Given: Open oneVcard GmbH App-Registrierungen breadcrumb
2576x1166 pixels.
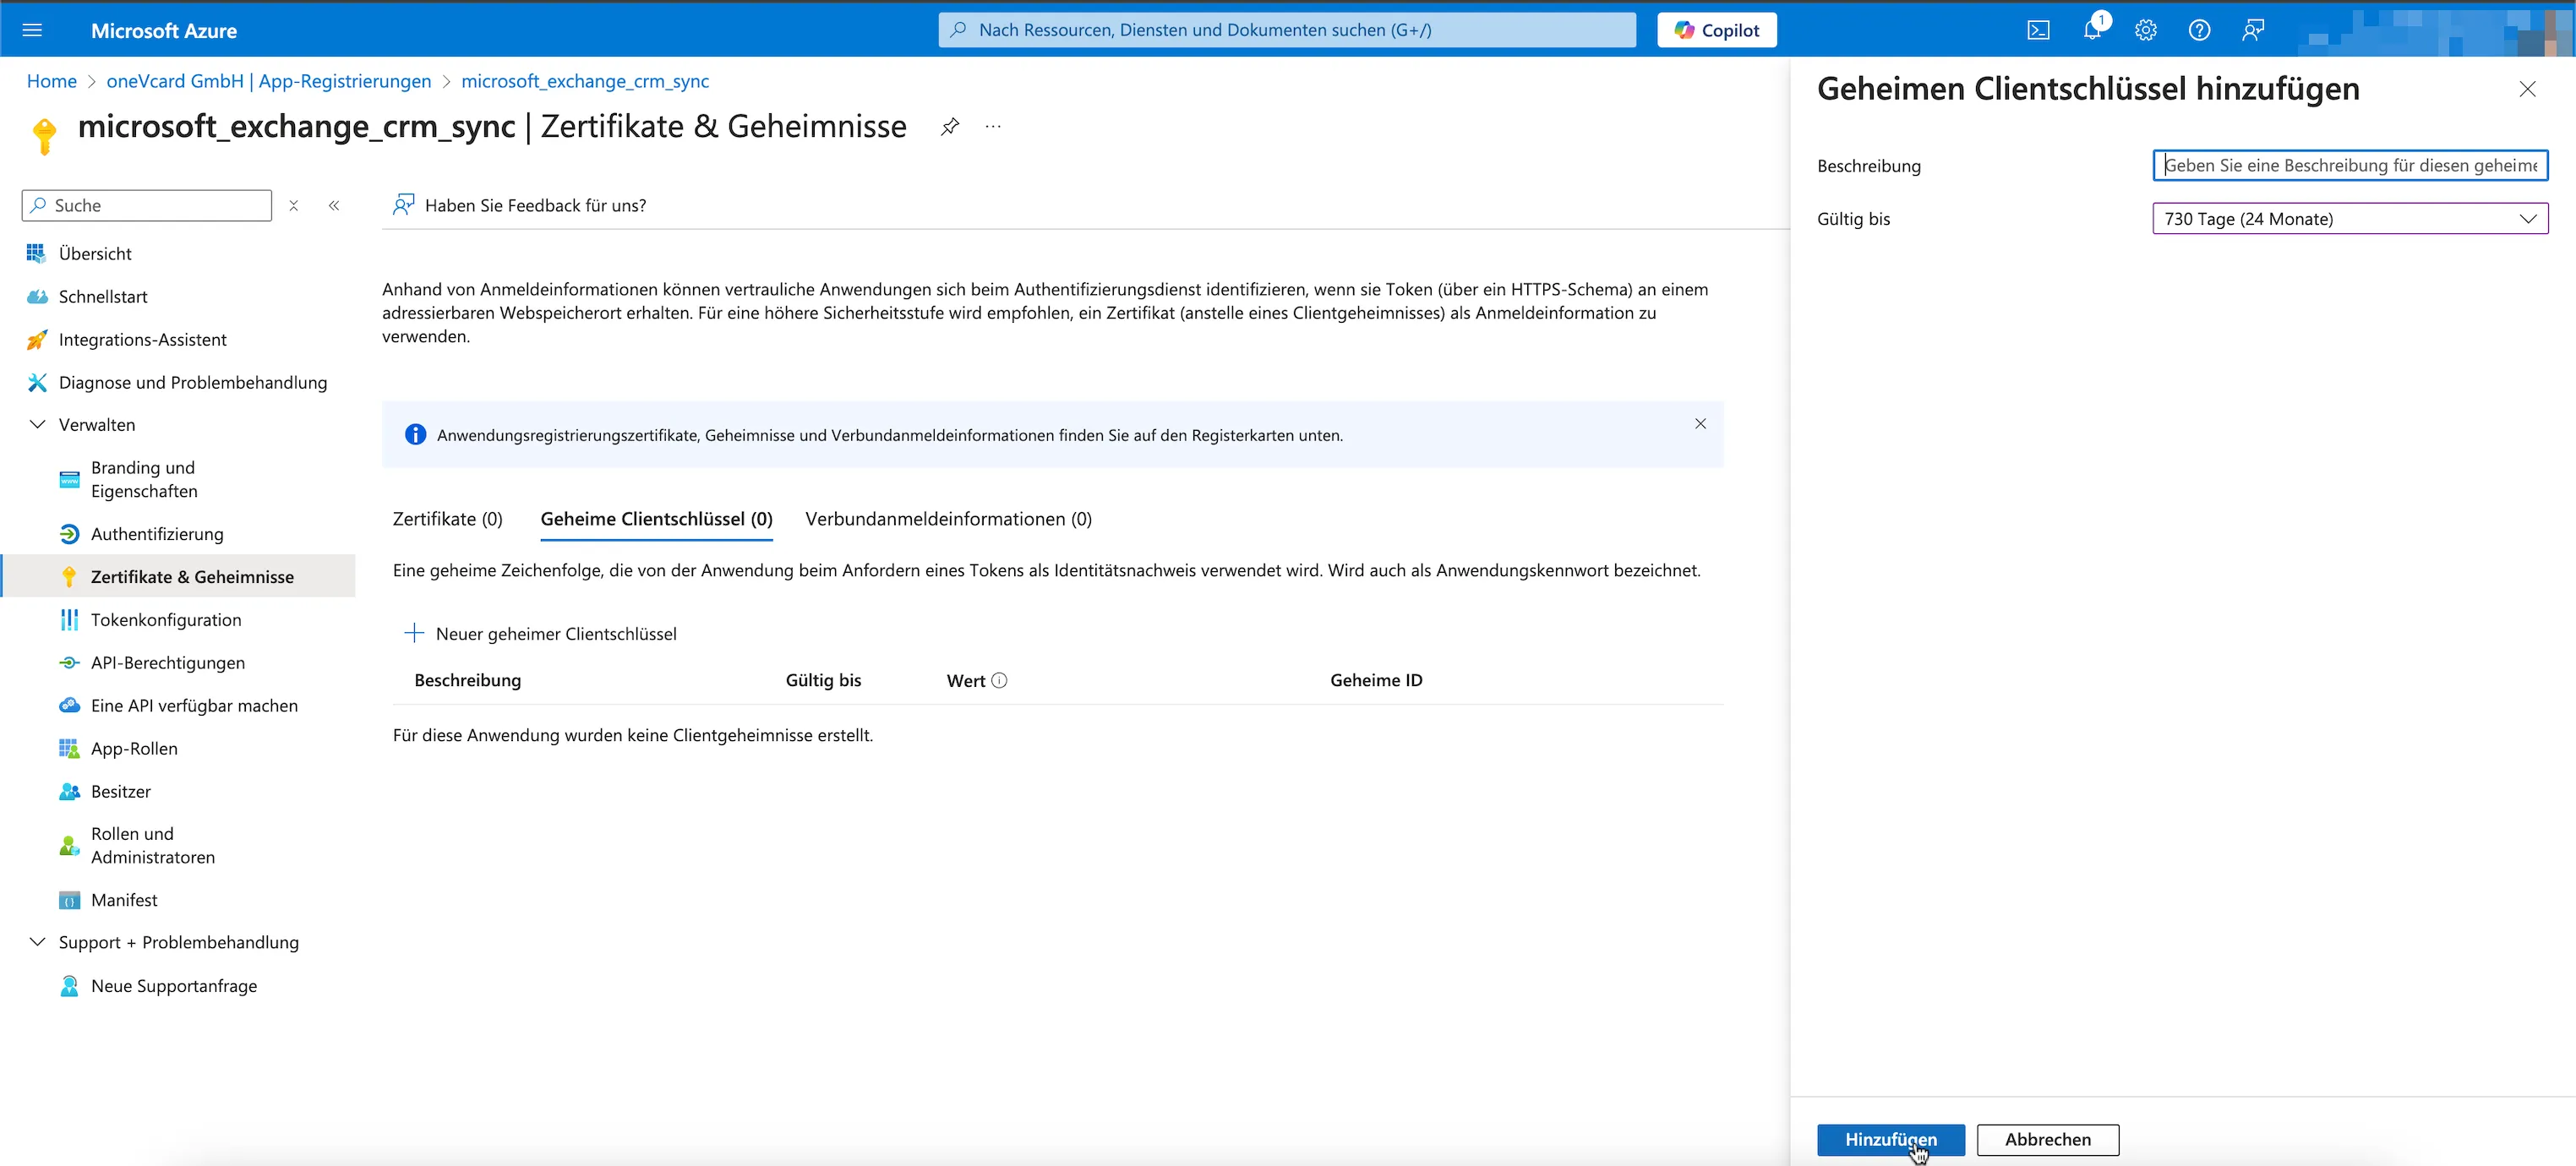Looking at the screenshot, I should (x=269, y=81).
